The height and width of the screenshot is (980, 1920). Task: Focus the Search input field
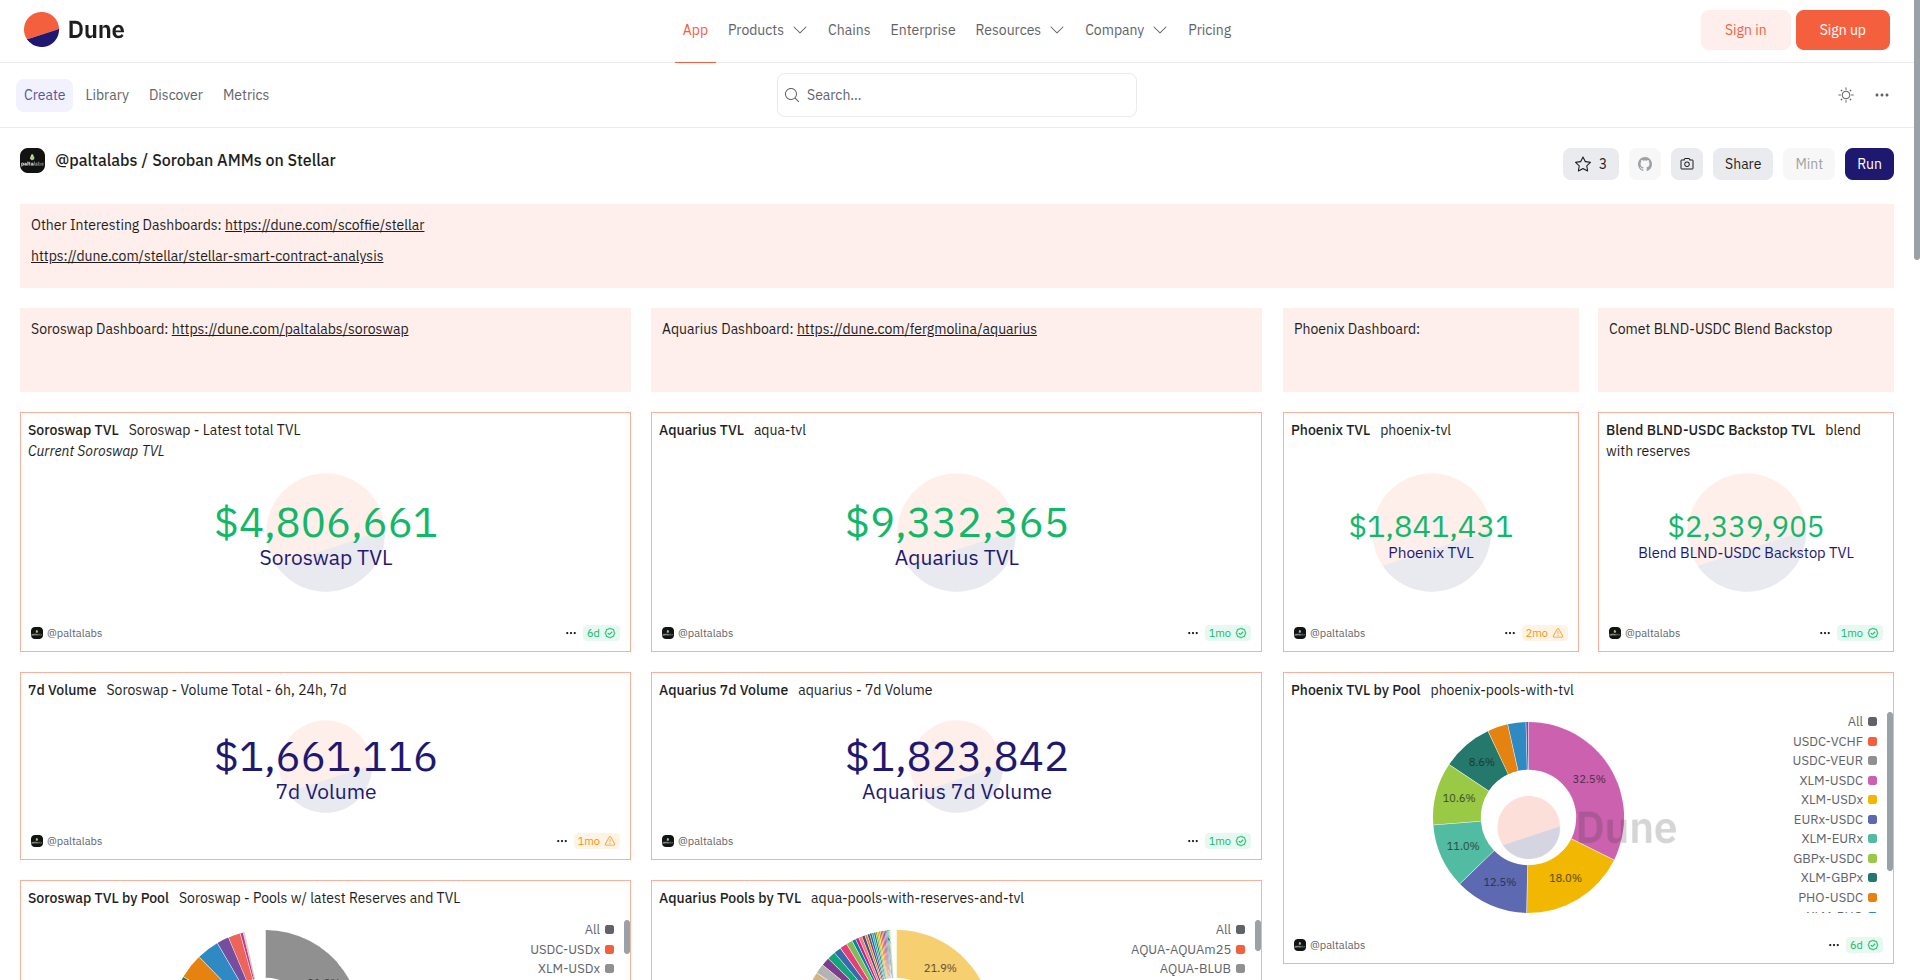point(957,95)
